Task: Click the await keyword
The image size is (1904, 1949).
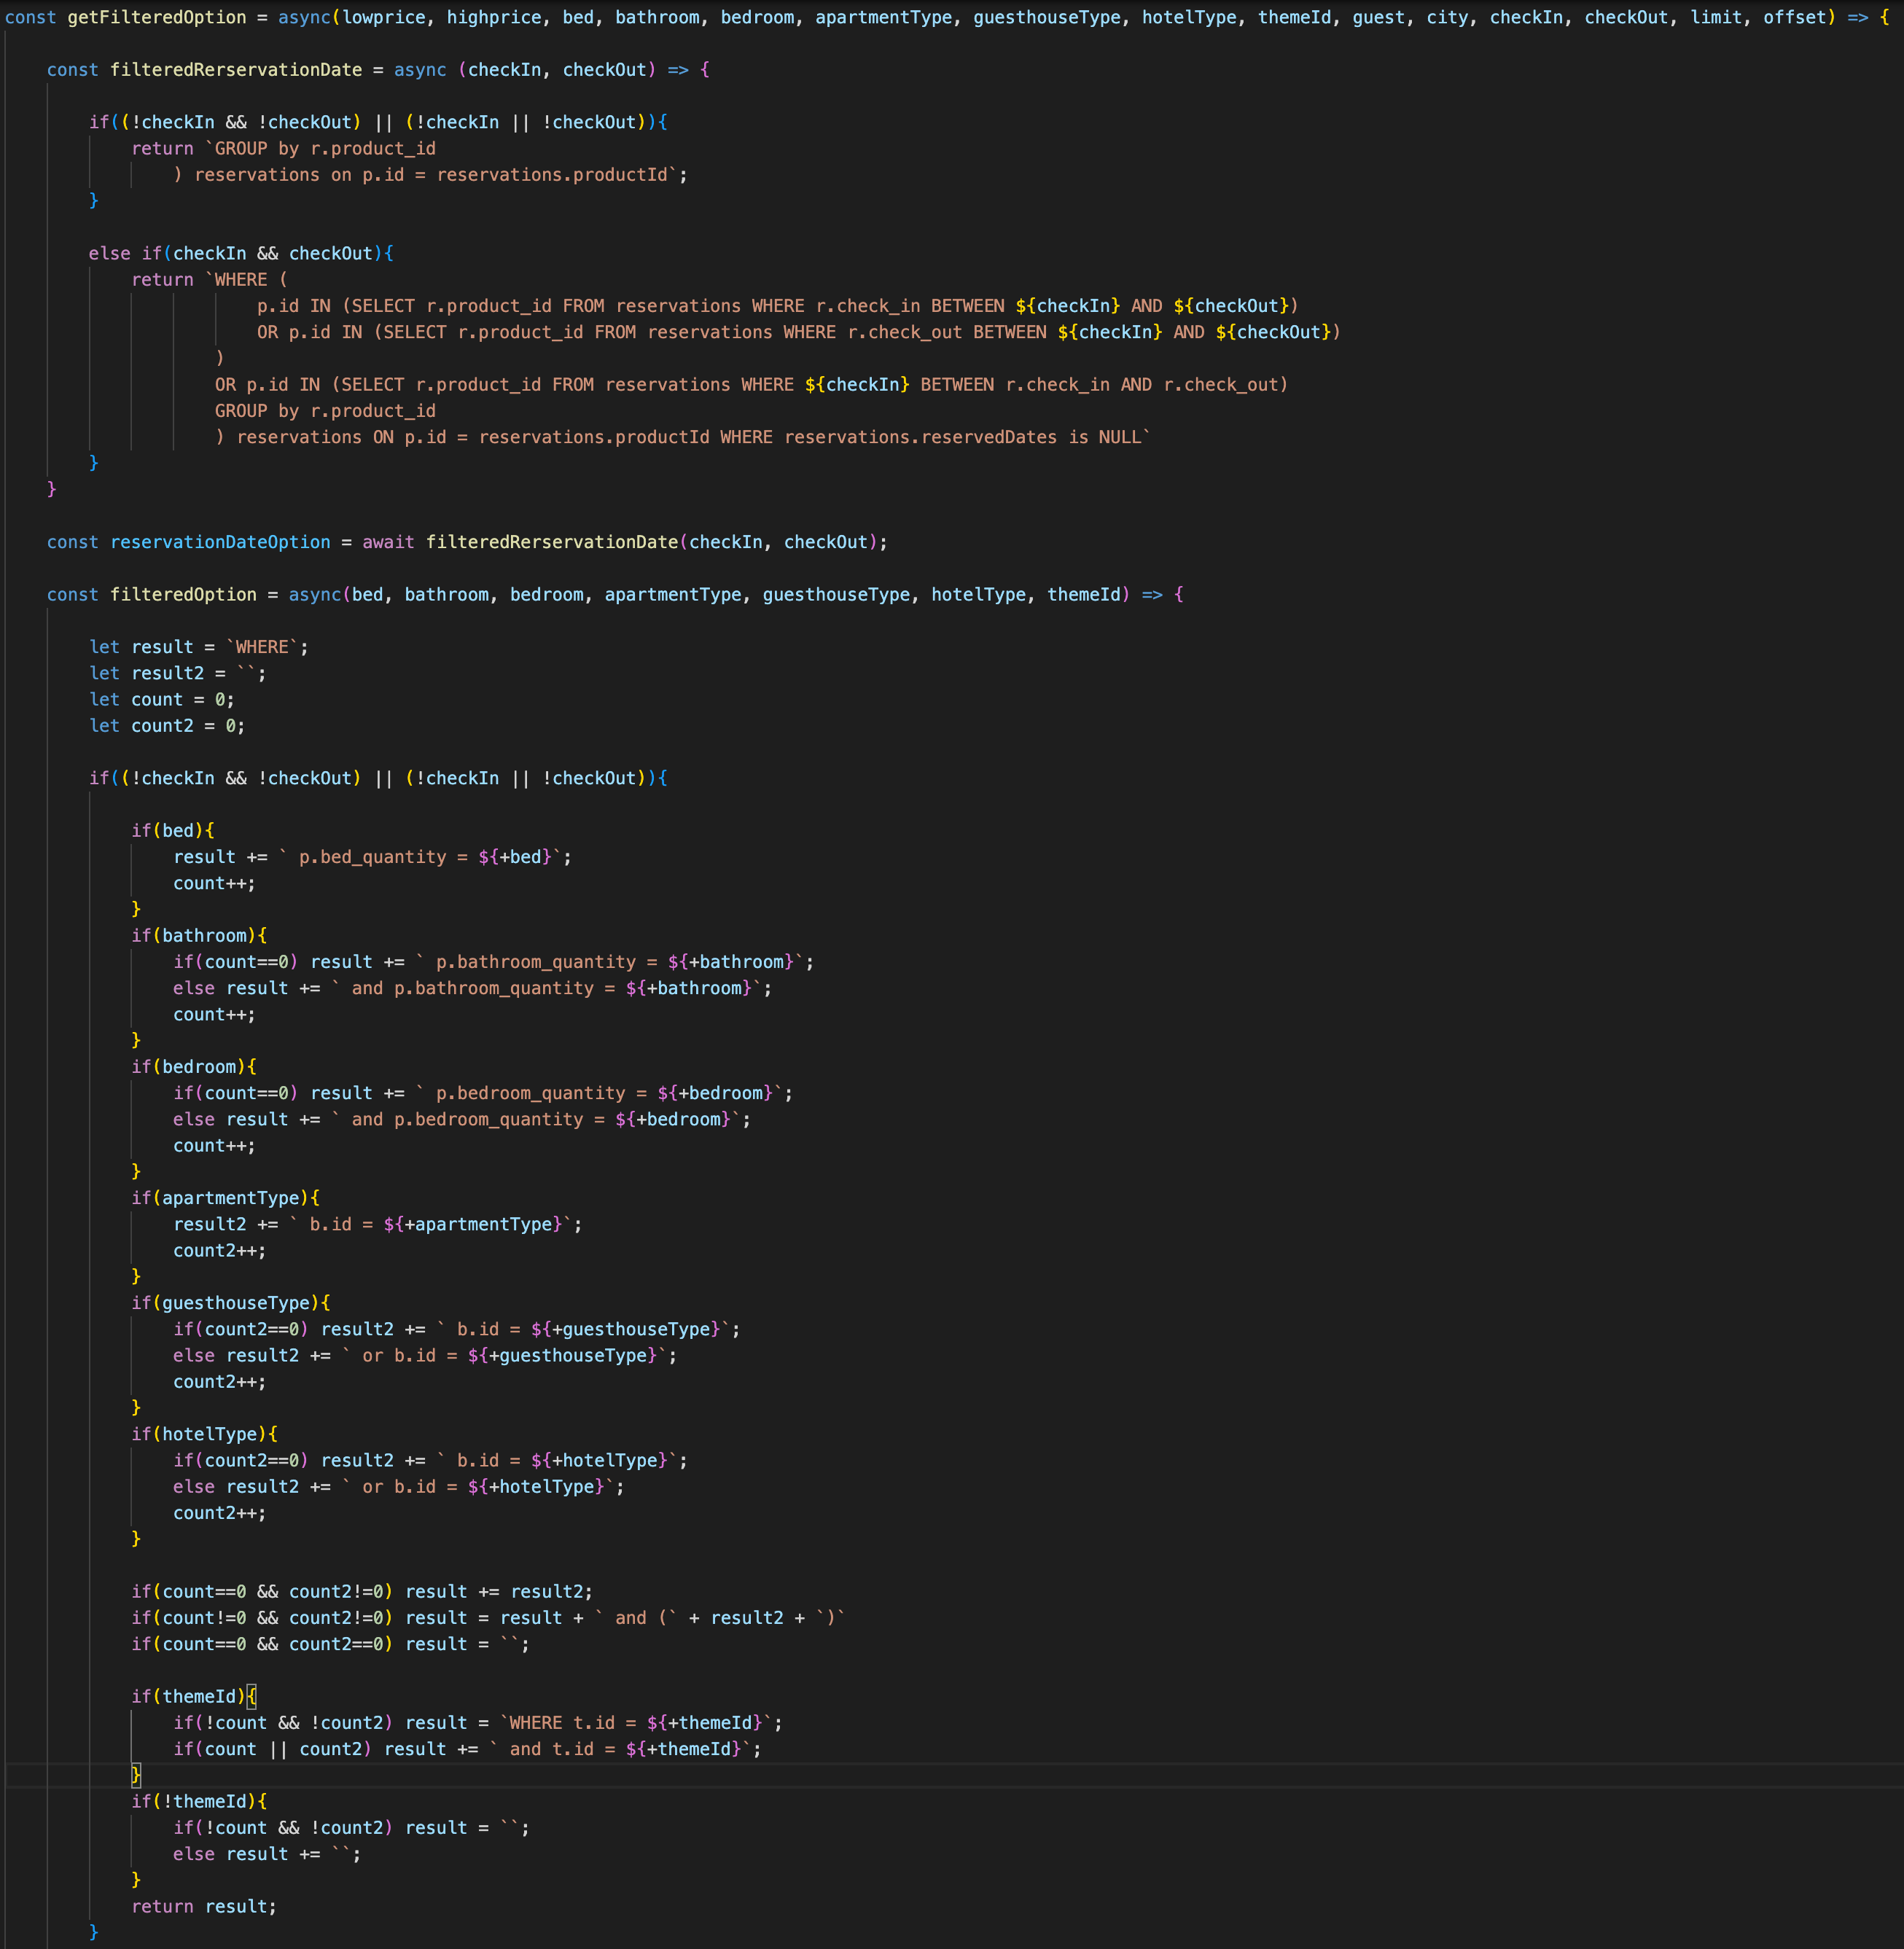Action: 388,542
